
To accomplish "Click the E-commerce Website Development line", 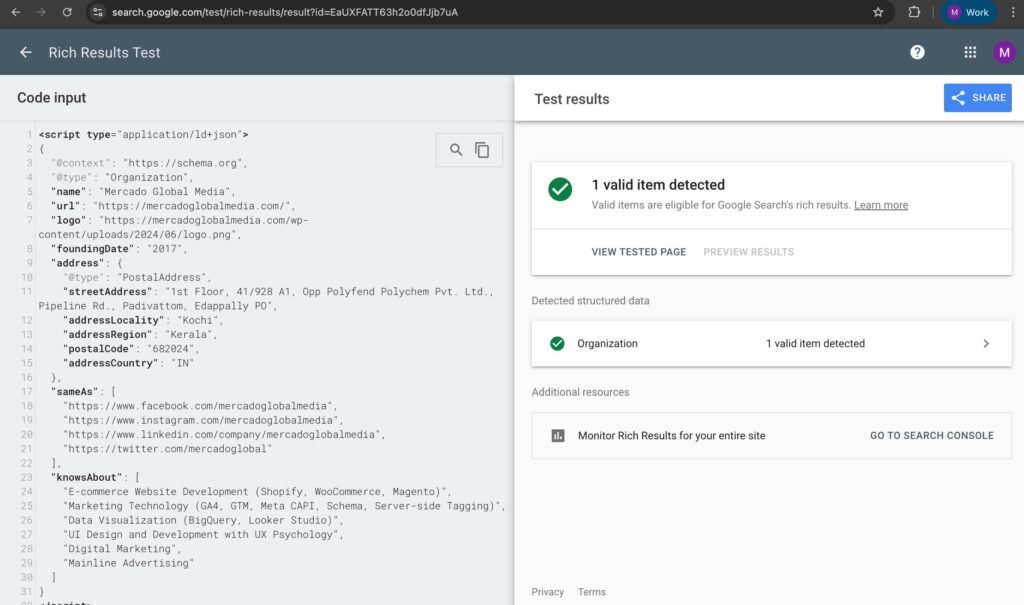I will pyautogui.click(x=257, y=491).
